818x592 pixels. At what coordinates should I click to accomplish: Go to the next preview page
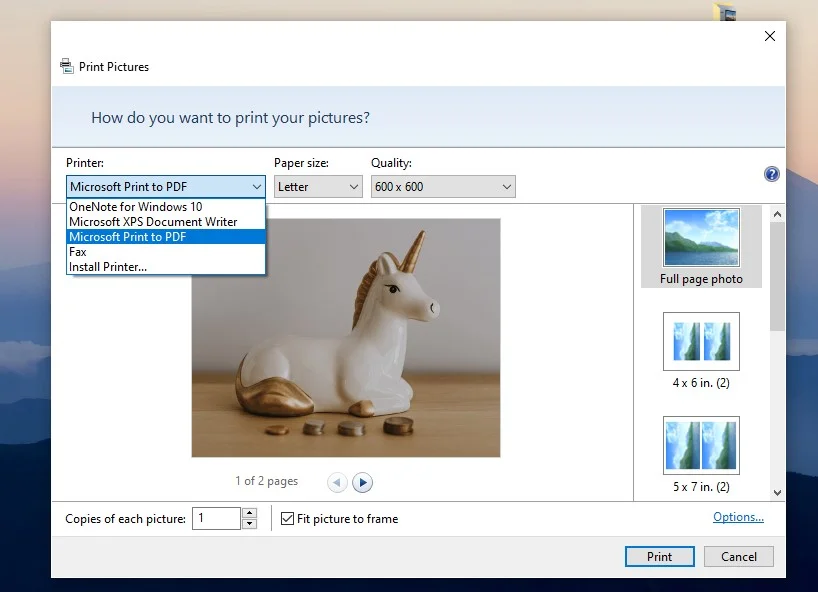click(363, 482)
